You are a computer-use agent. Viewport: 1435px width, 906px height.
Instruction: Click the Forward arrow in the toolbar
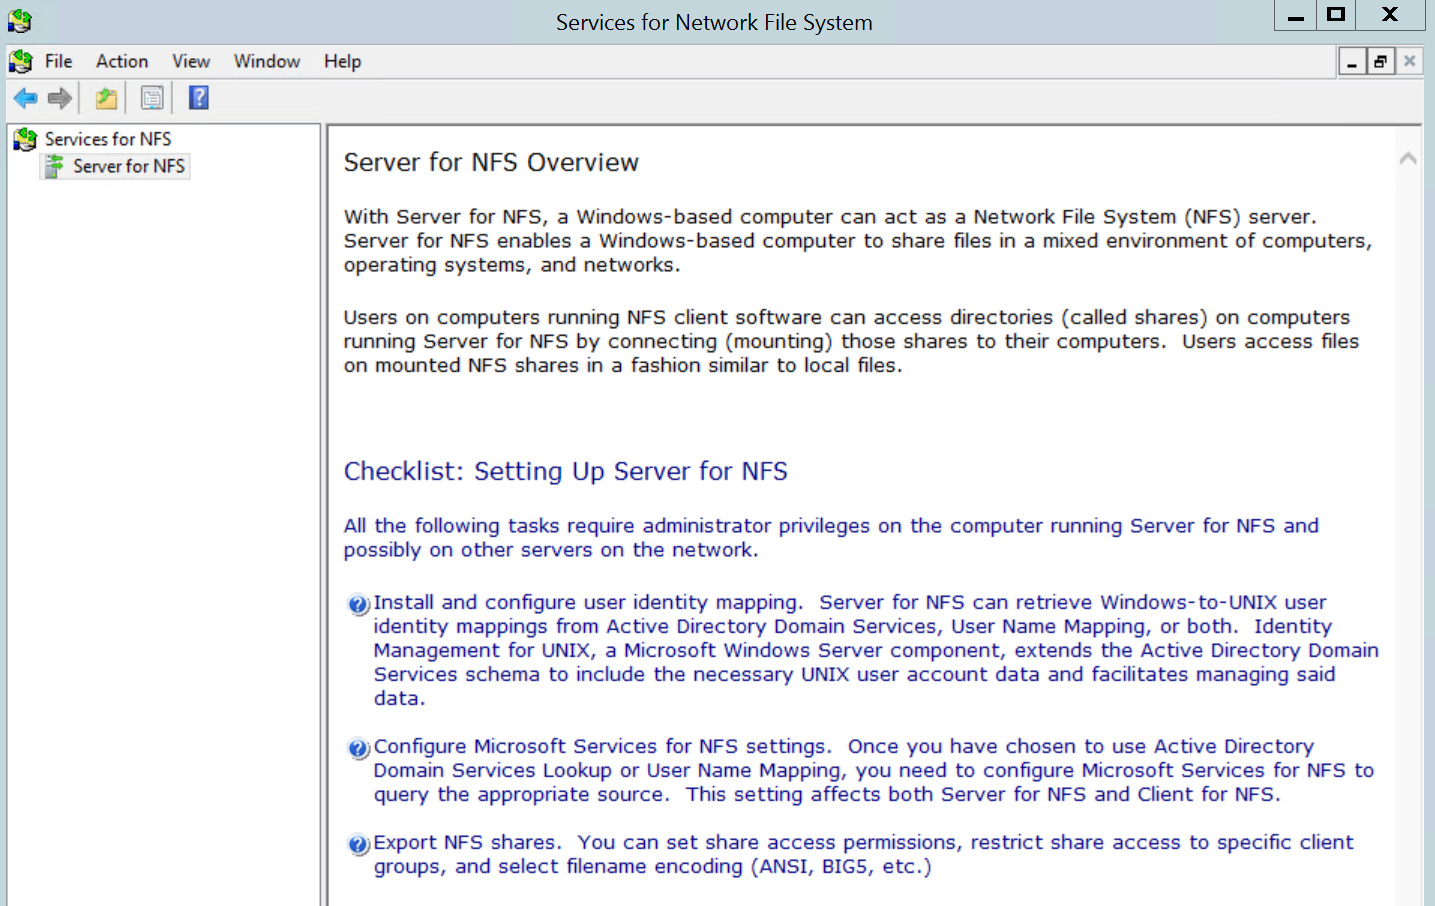(60, 98)
